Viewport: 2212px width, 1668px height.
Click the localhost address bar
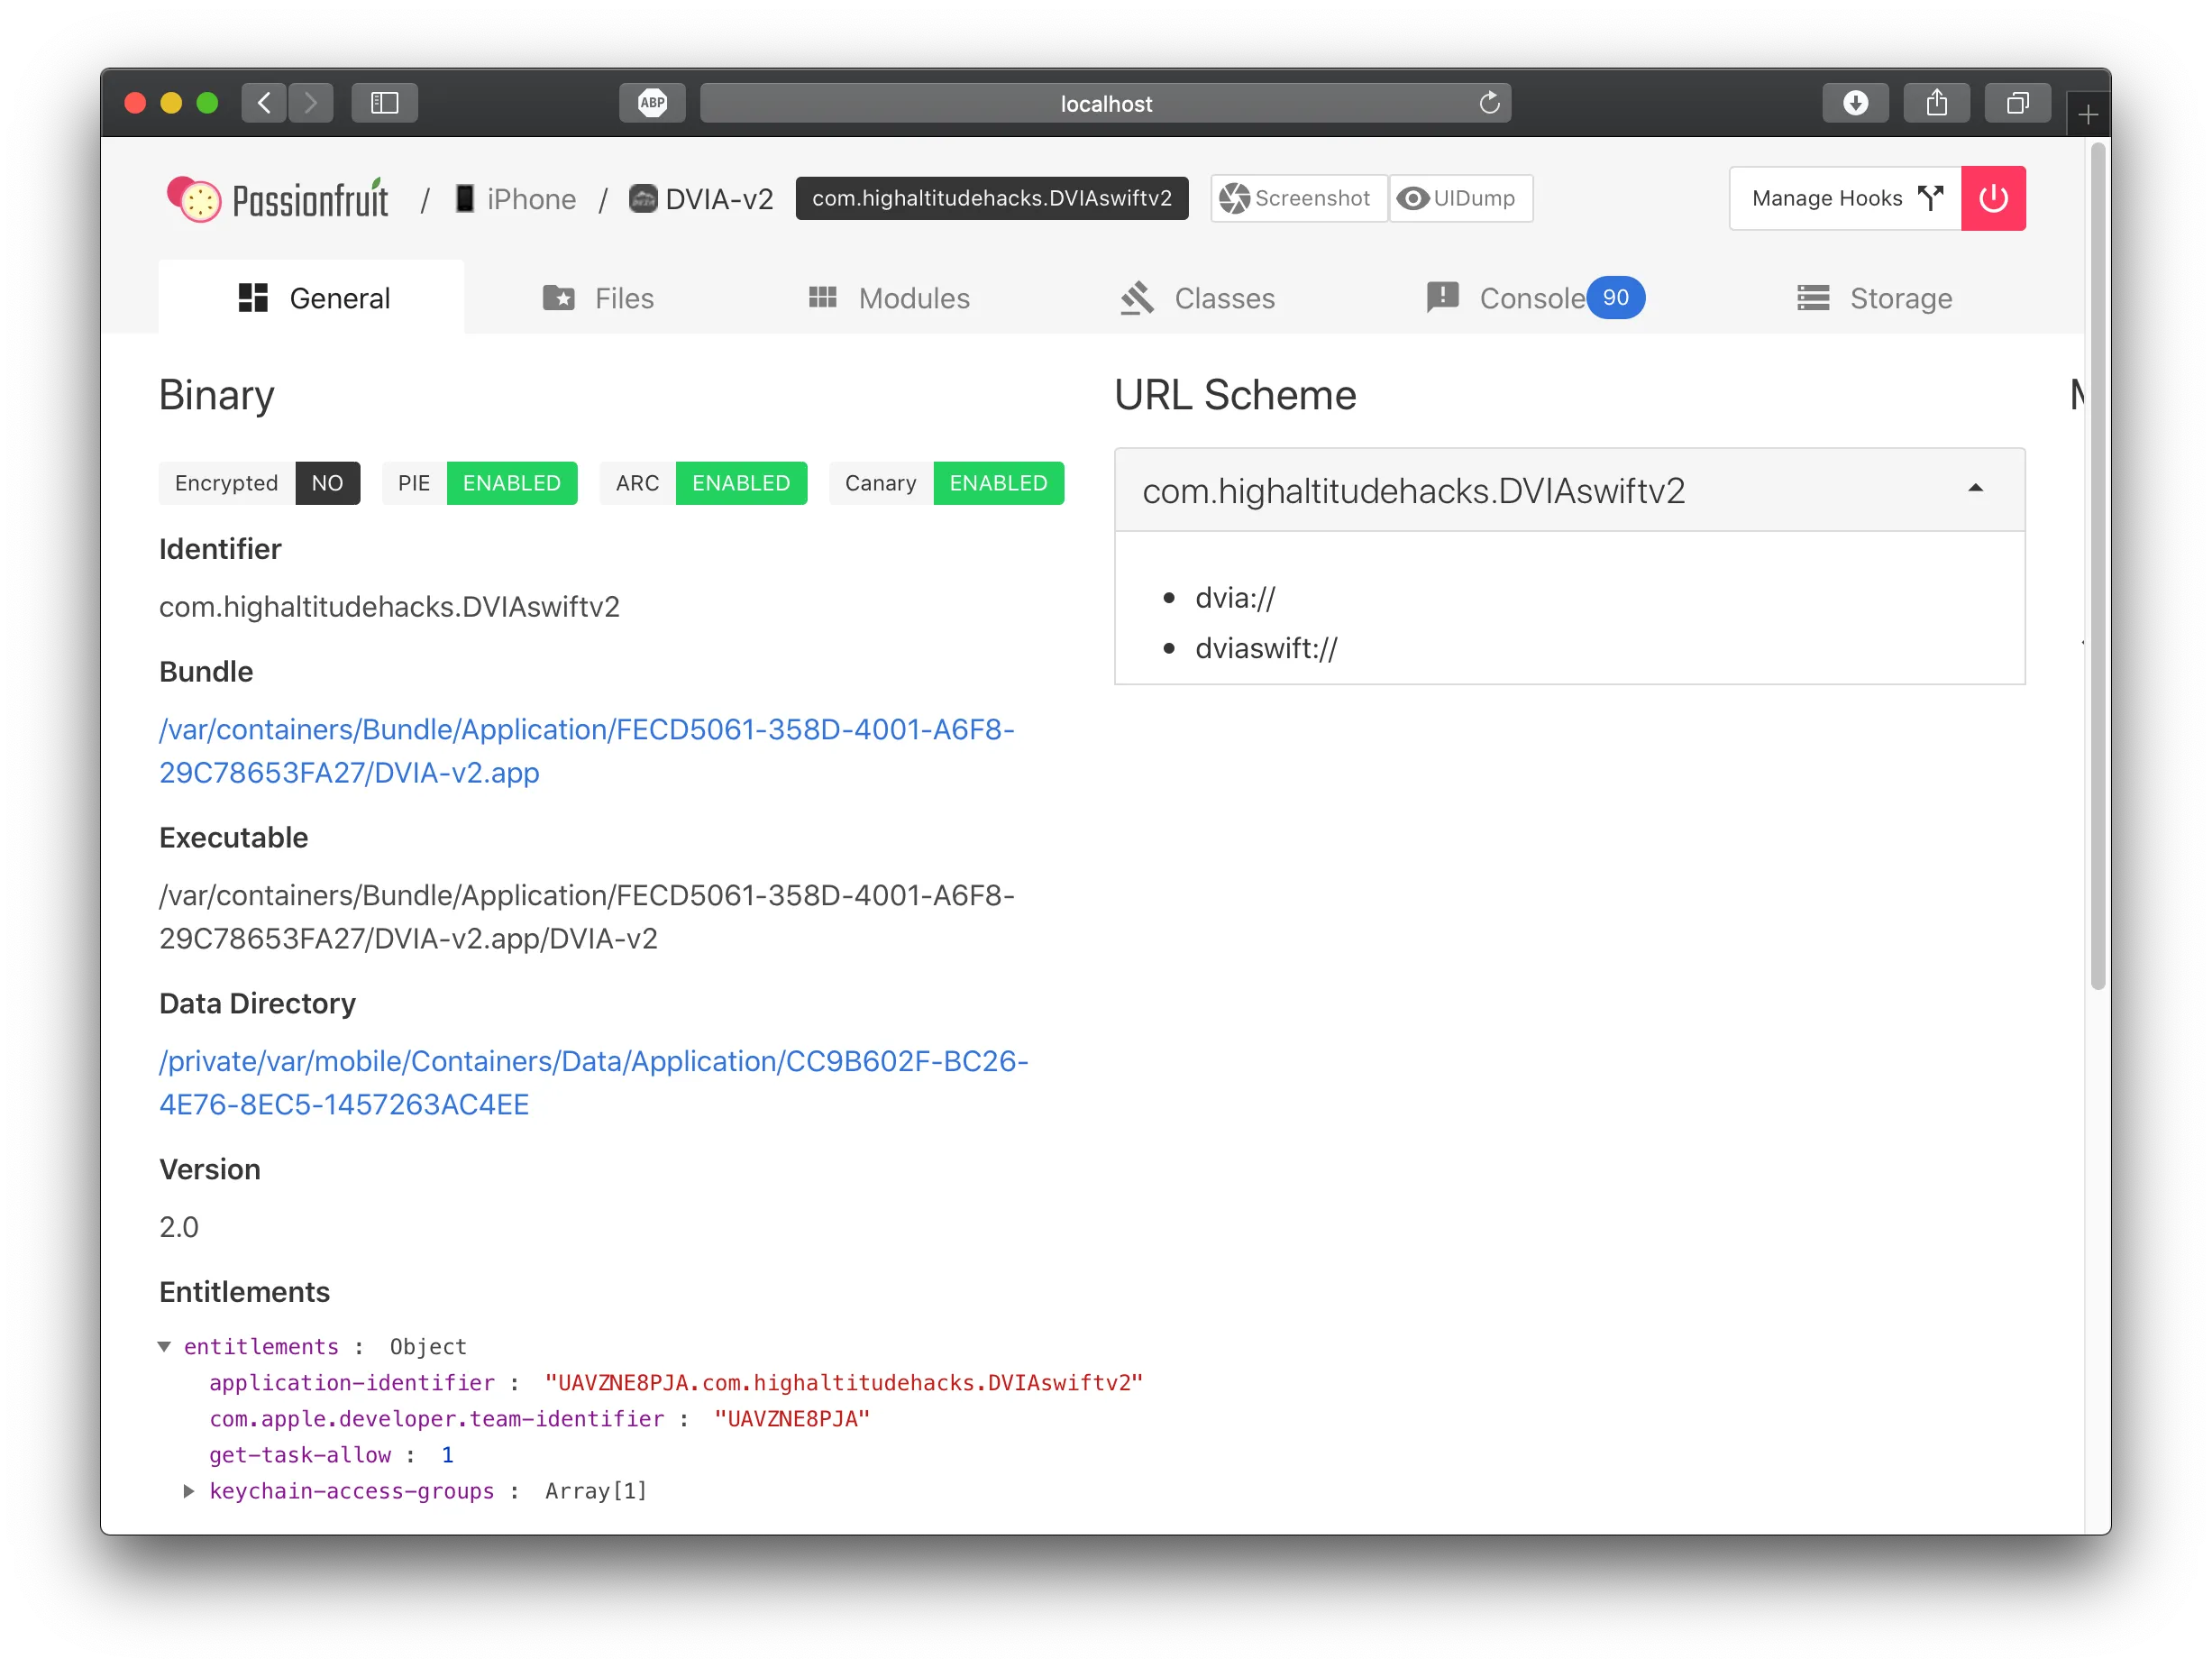click(x=1105, y=102)
